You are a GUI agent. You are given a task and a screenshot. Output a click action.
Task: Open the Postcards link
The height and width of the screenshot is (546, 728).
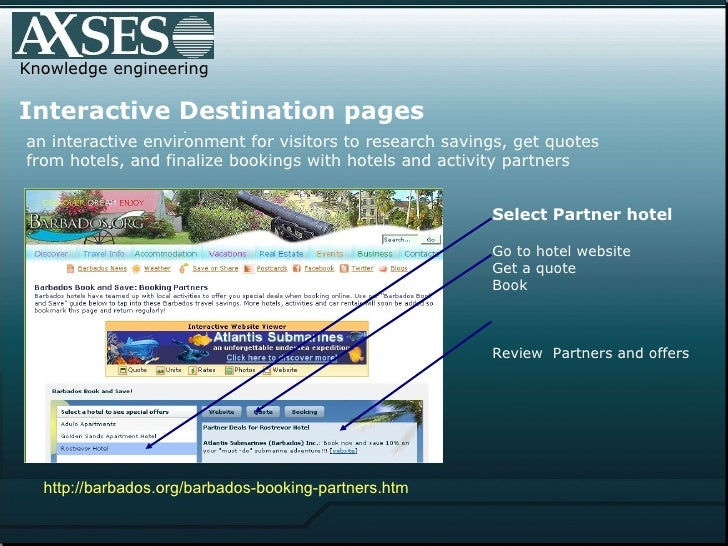click(272, 268)
